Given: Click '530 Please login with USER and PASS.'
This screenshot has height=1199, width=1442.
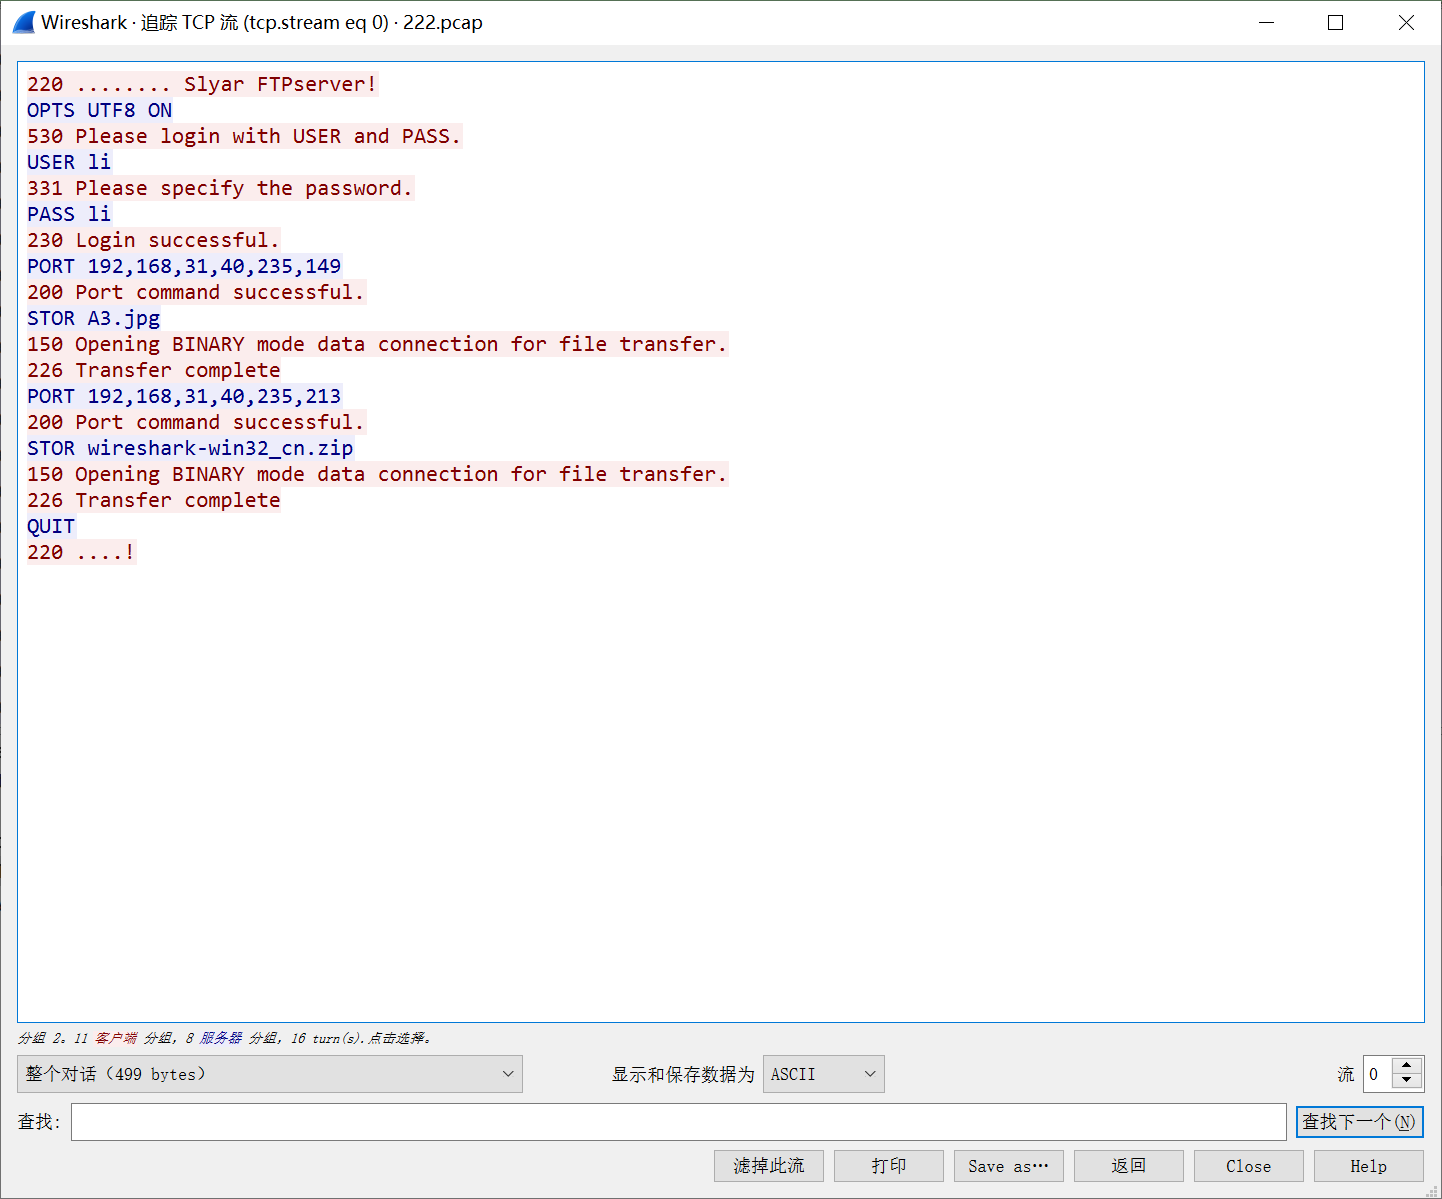Looking at the screenshot, I should [x=244, y=136].
